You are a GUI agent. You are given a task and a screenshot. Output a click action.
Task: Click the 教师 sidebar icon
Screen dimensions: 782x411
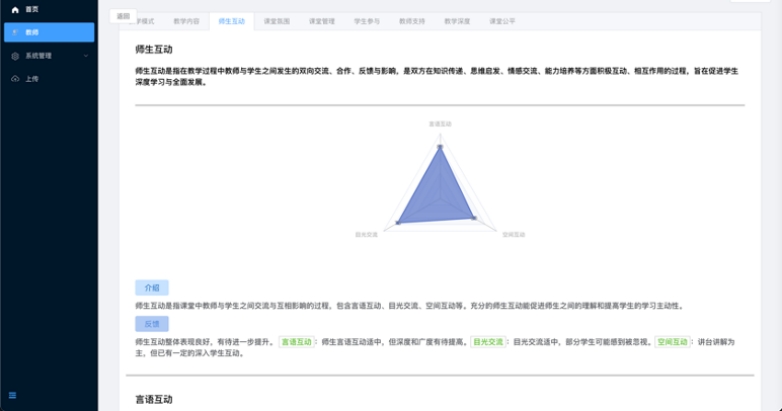15,32
